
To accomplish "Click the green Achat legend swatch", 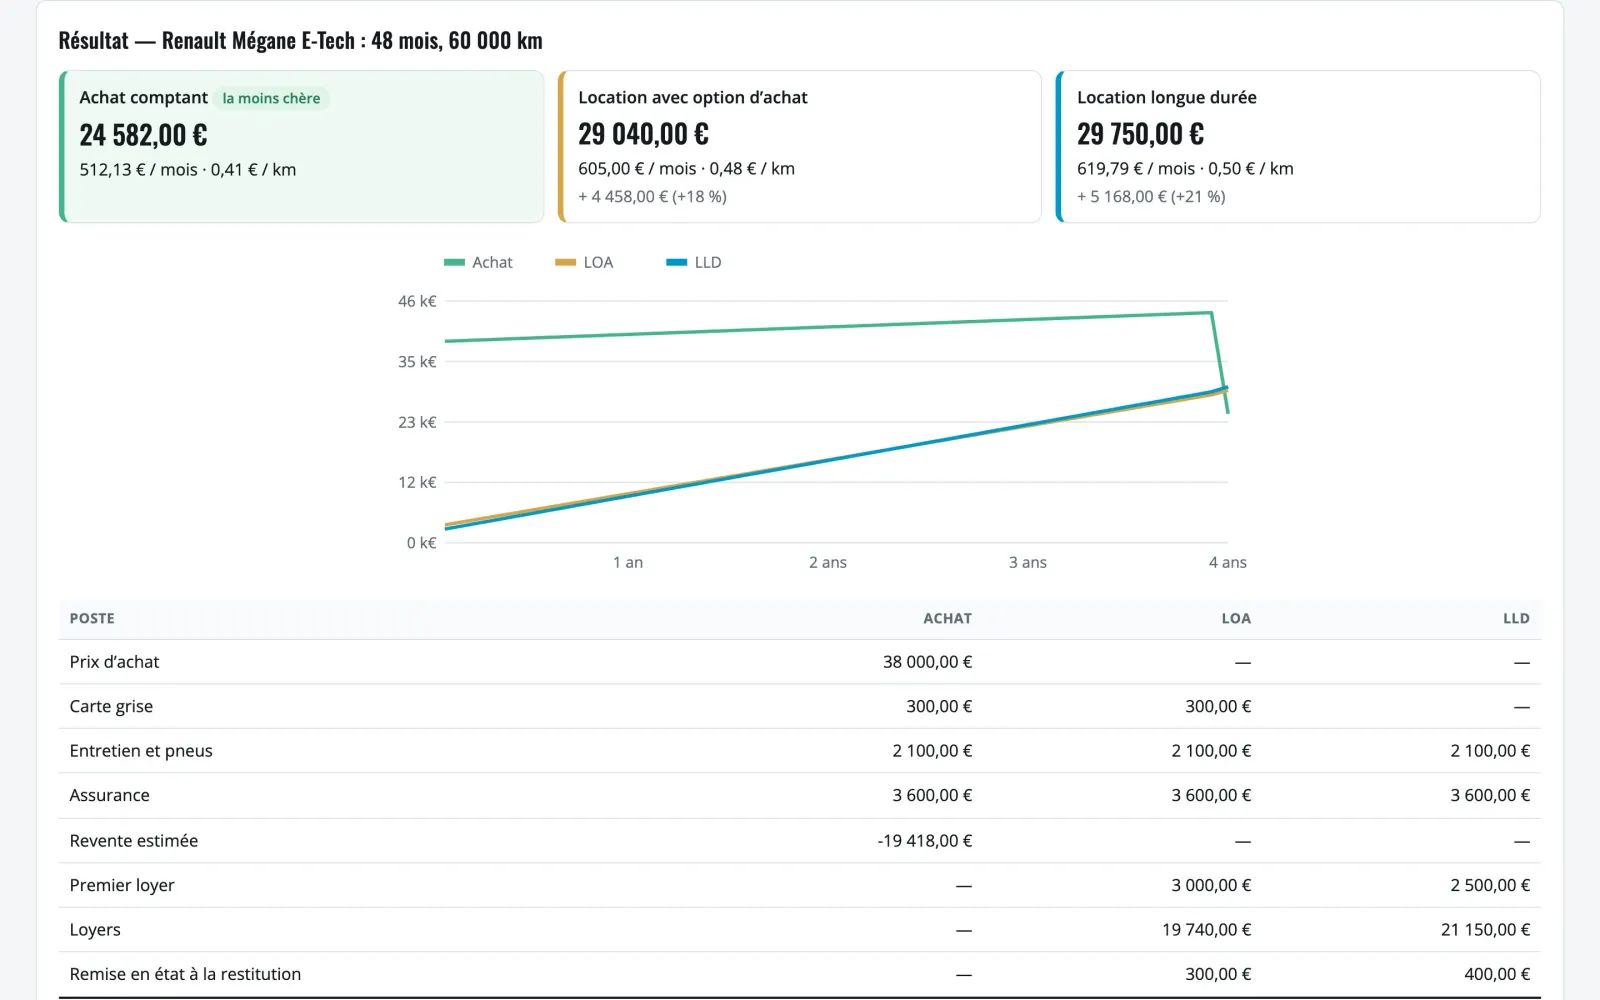I will pos(454,262).
